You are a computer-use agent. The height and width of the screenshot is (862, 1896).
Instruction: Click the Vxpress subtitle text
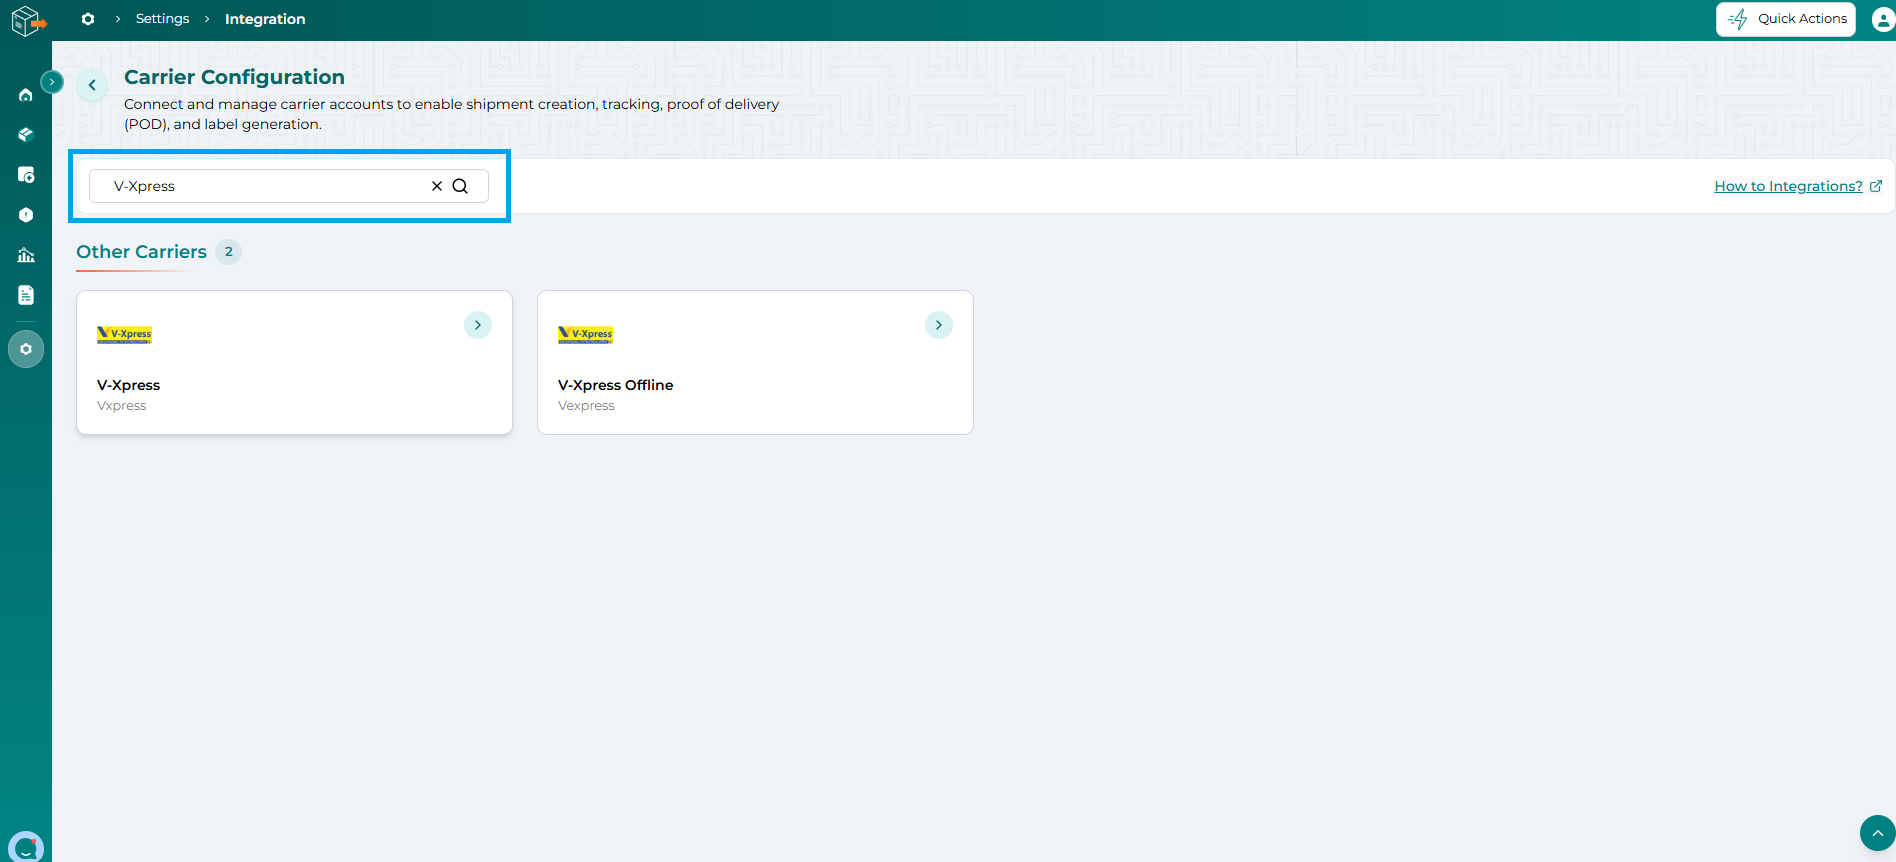tap(122, 406)
